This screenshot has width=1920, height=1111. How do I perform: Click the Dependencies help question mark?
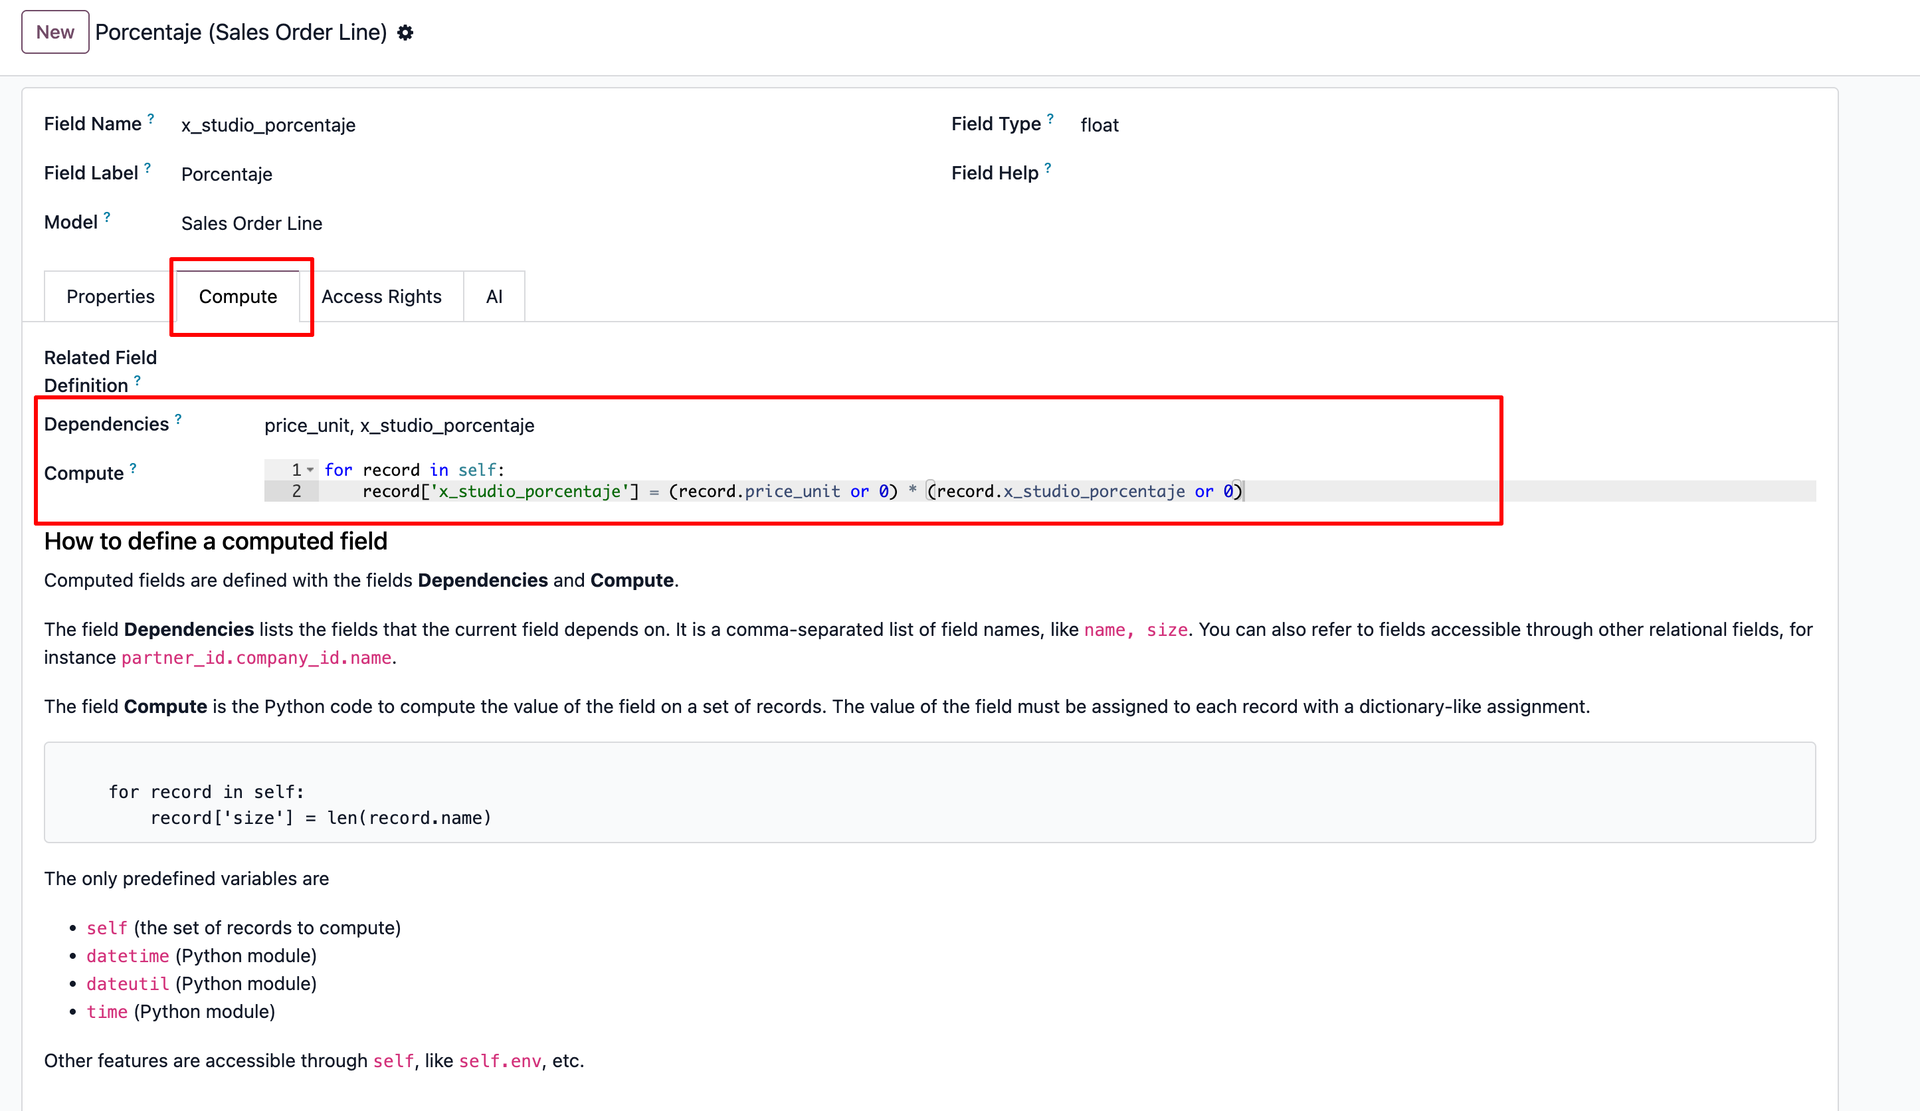click(x=178, y=419)
